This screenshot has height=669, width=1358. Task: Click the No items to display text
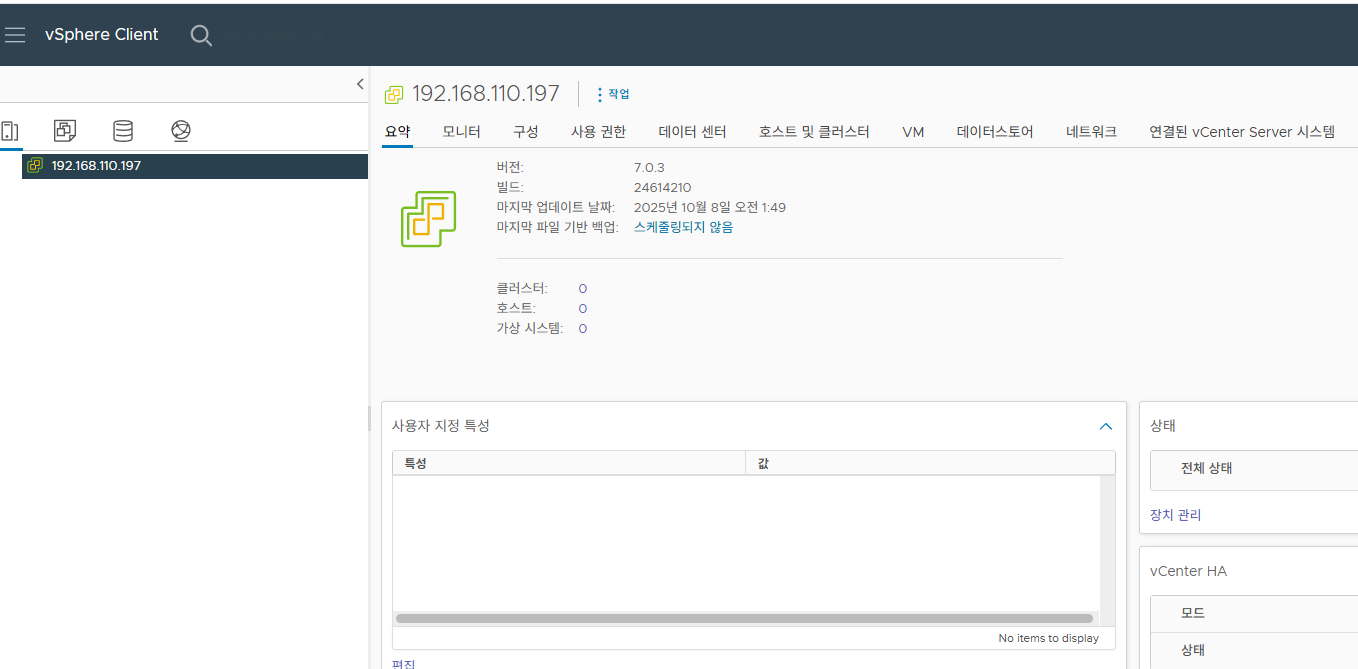[x=1048, y=638]
